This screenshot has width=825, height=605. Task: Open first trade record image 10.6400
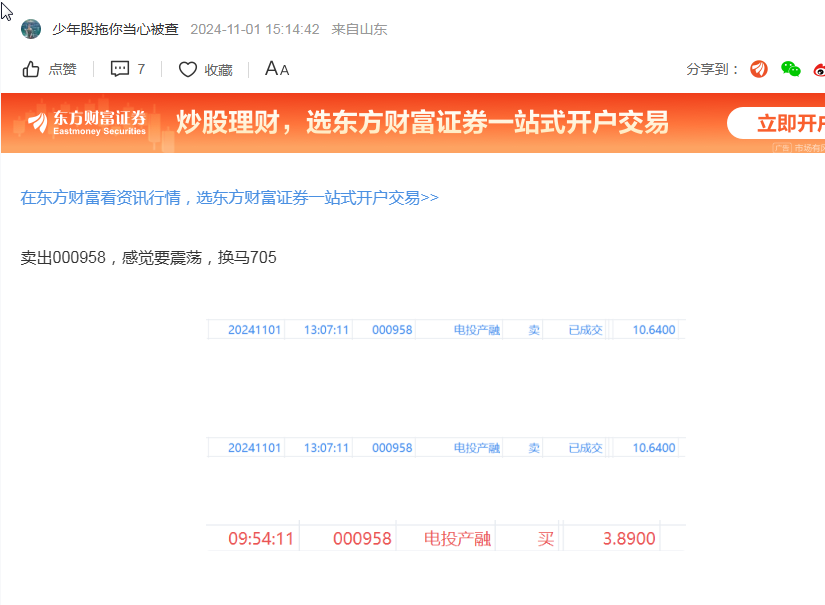pos(446,330)
